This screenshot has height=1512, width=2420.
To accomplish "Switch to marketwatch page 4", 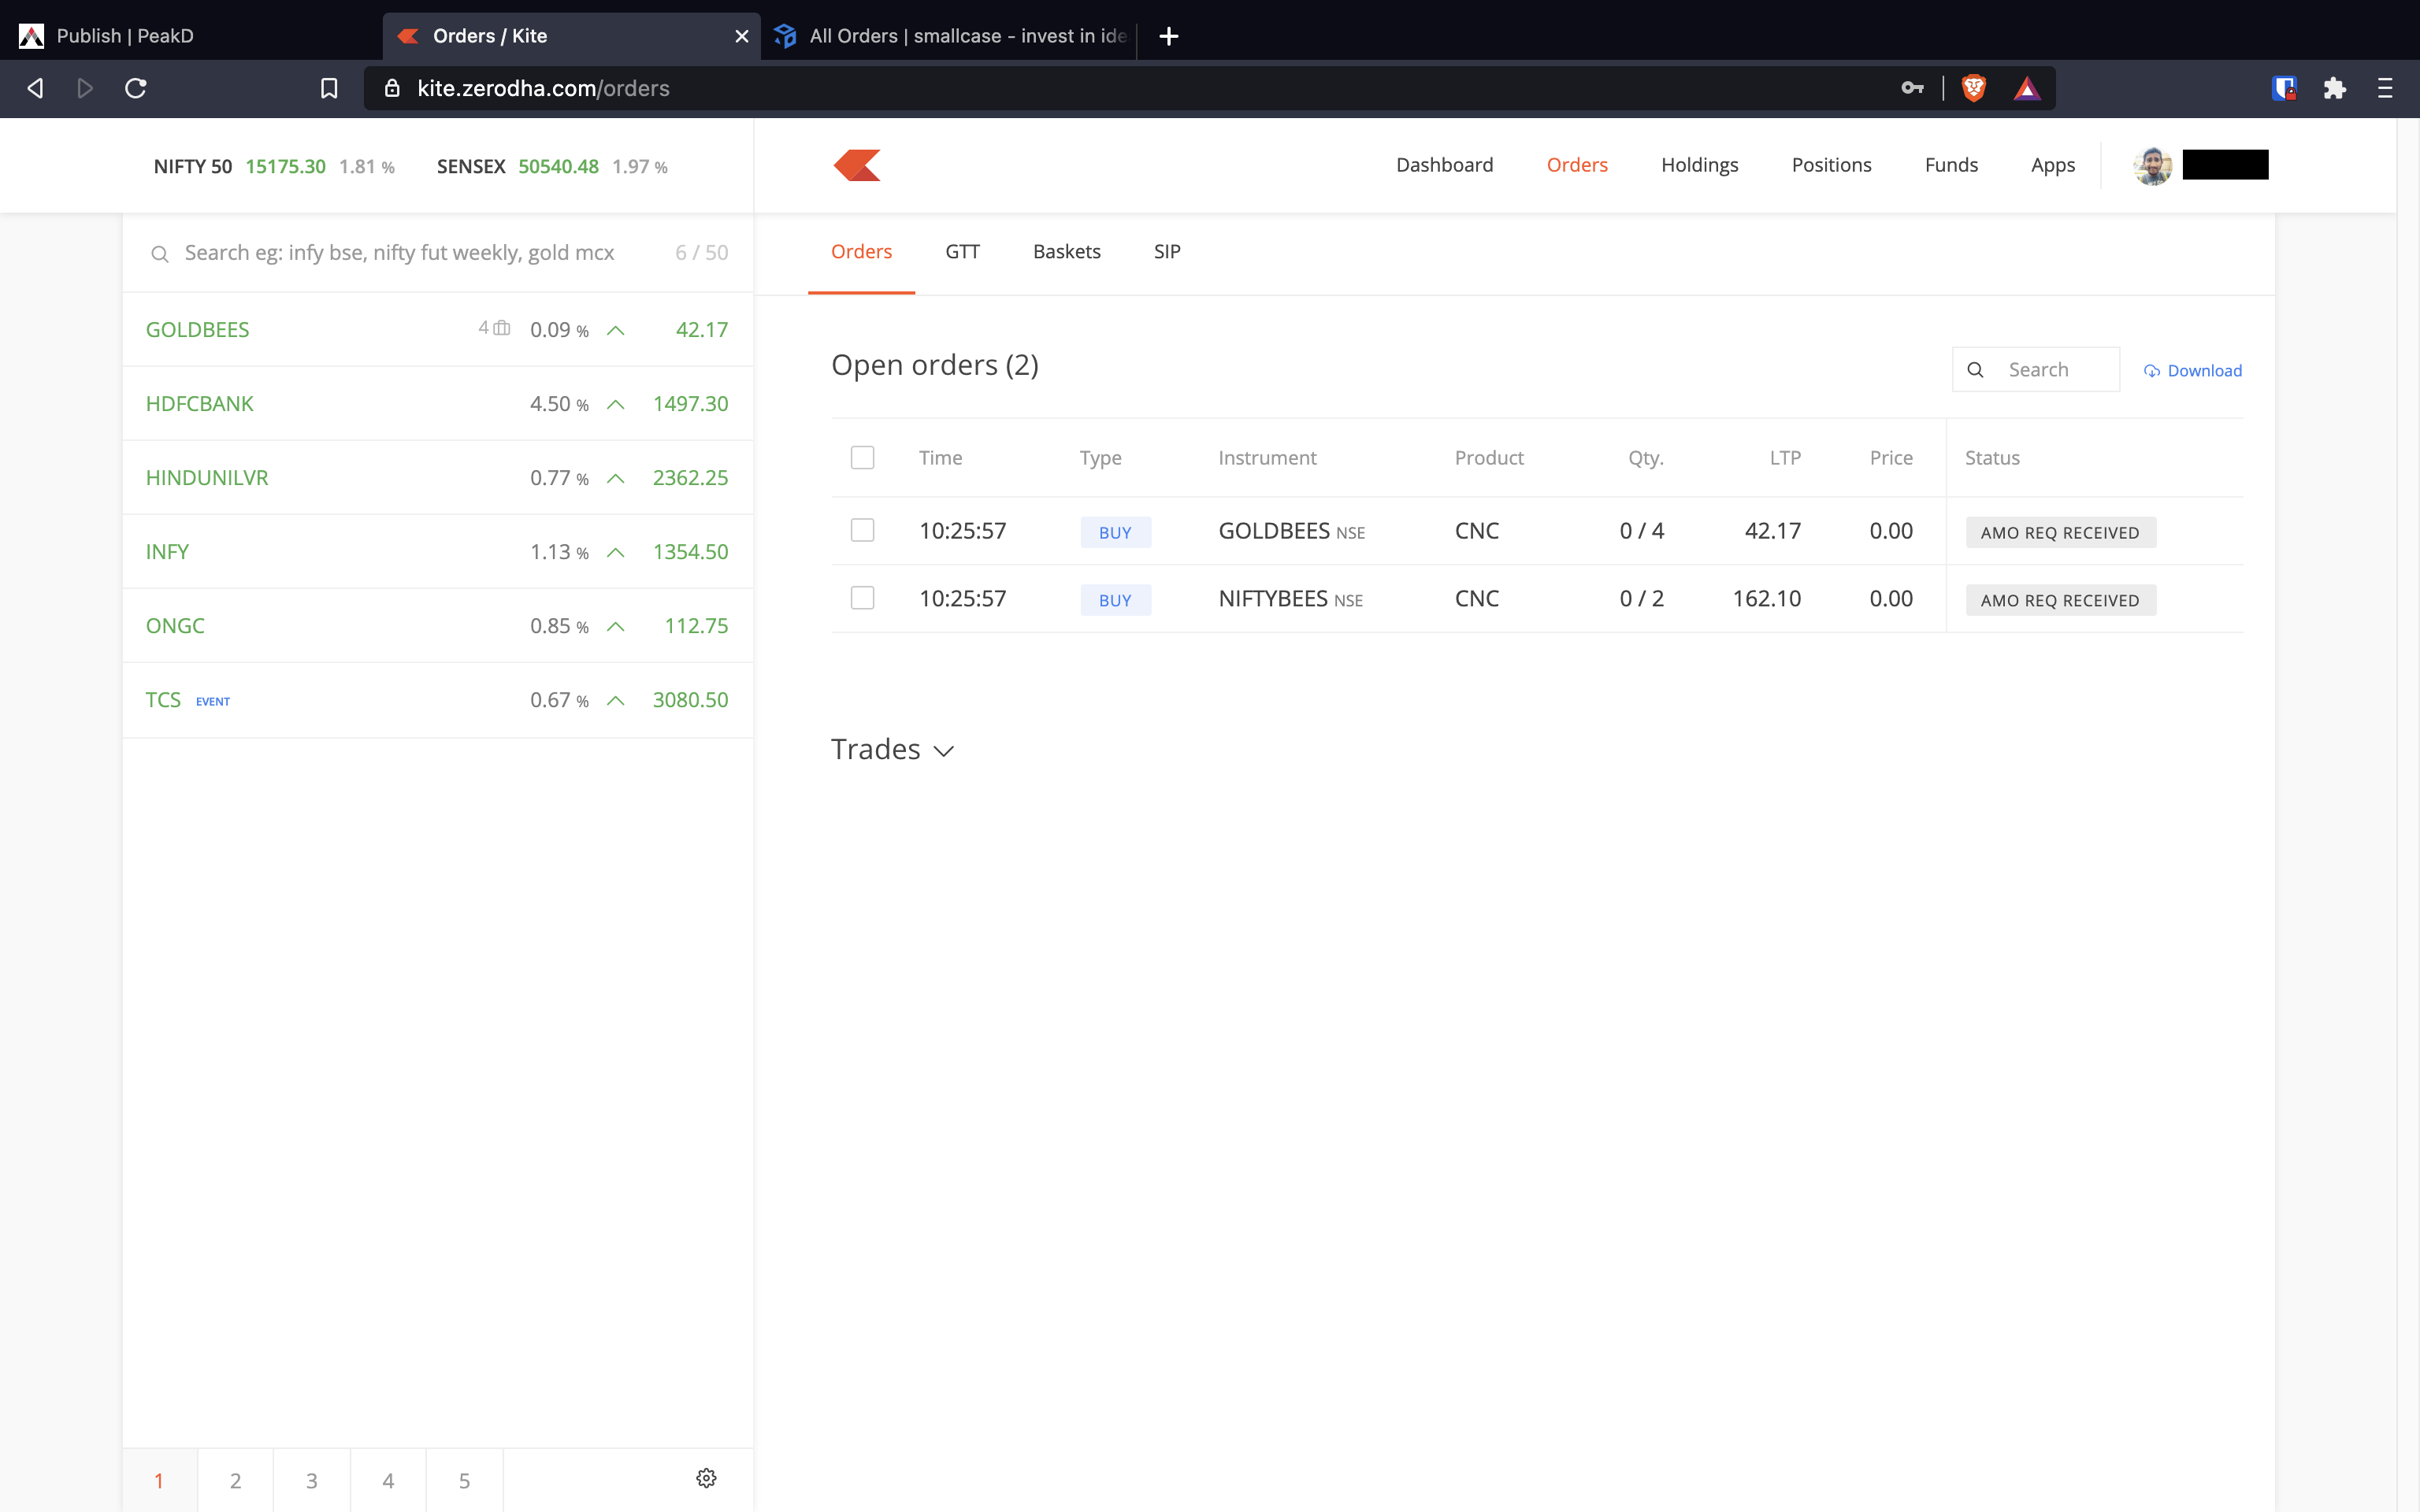I will (388, 1480).
